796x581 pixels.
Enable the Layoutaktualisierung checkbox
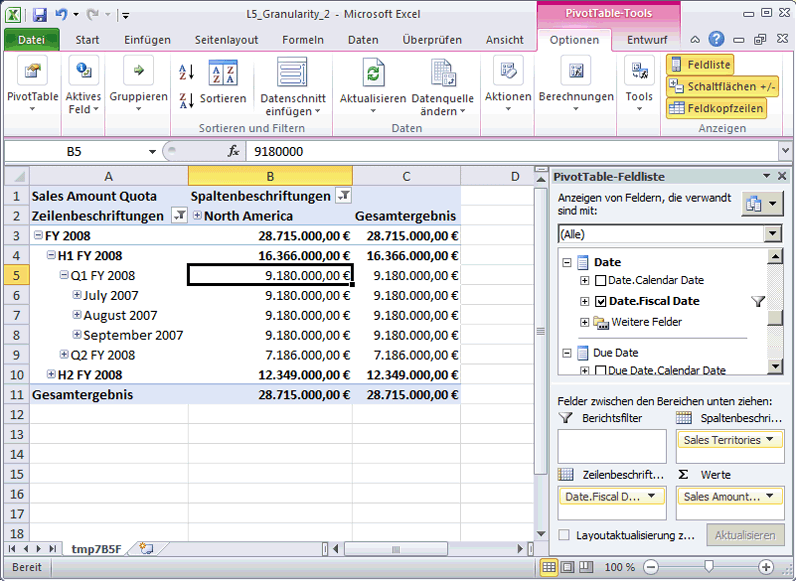[565, 535]
